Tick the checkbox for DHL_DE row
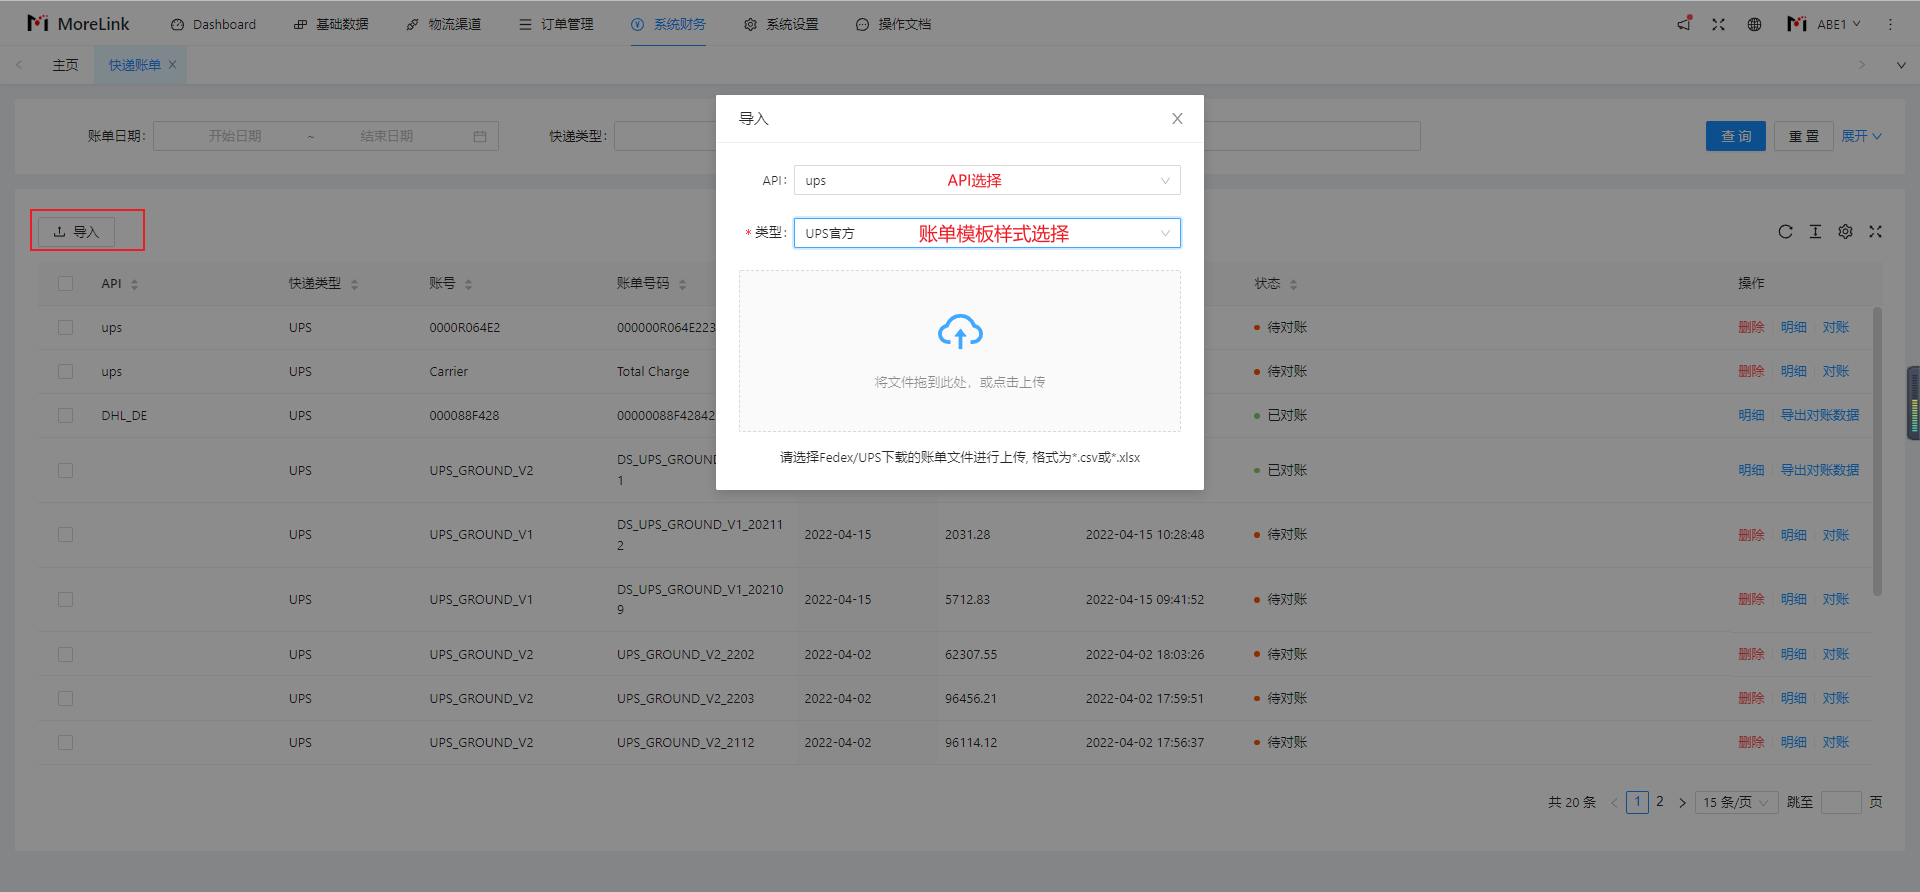This screenshot has width=1920, height=892. pos(66,416)
